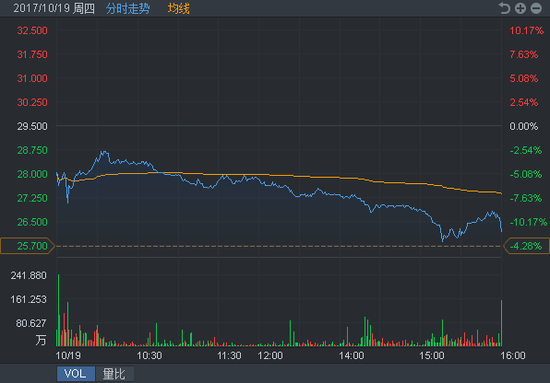Screen dimensions: 550x383
Task: Click the 10:30 time axis label
Action: pos(149,355)
